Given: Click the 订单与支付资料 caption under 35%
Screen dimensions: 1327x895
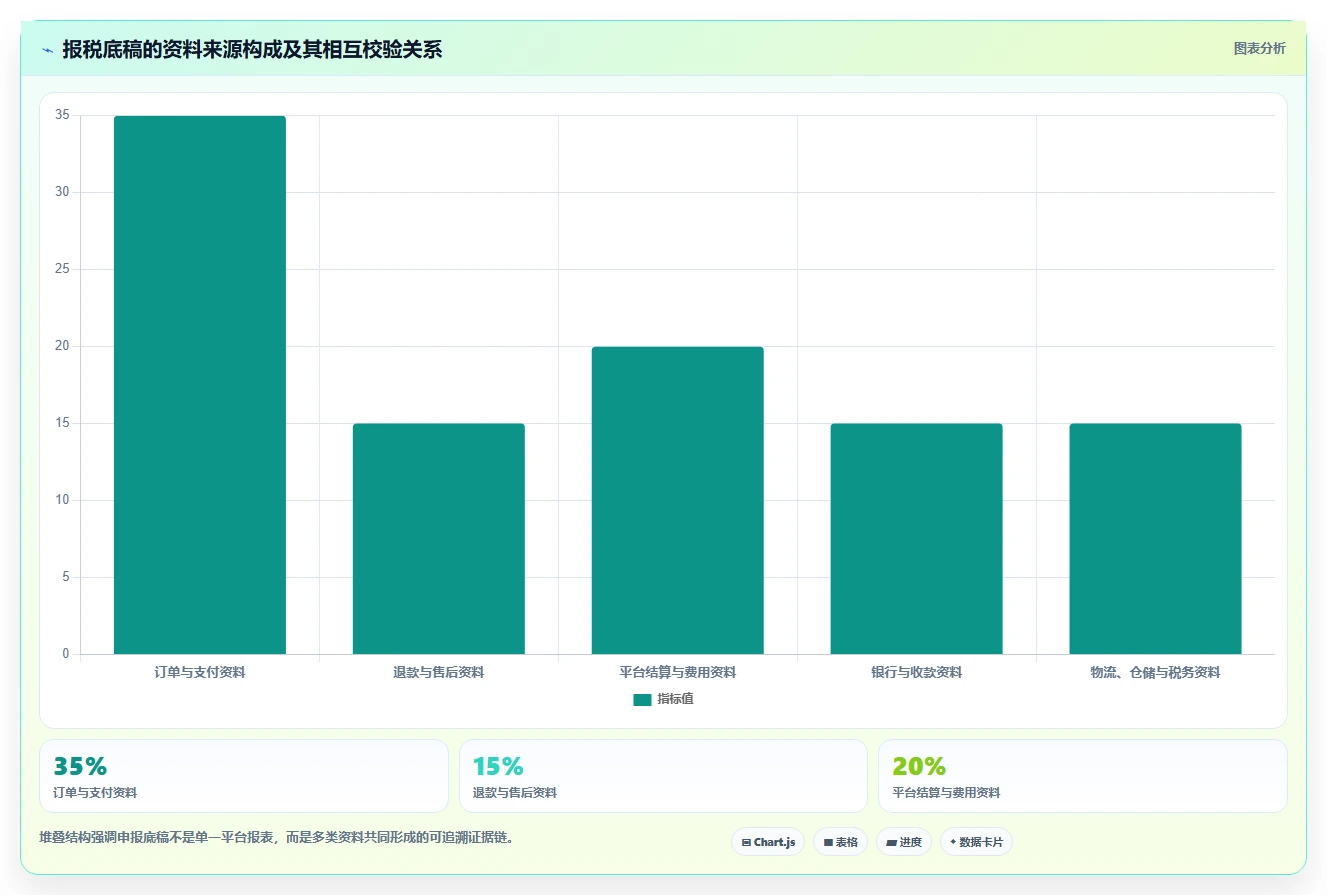Looking at the screenshot, I should pyautogui.click(x=95, y=793).
